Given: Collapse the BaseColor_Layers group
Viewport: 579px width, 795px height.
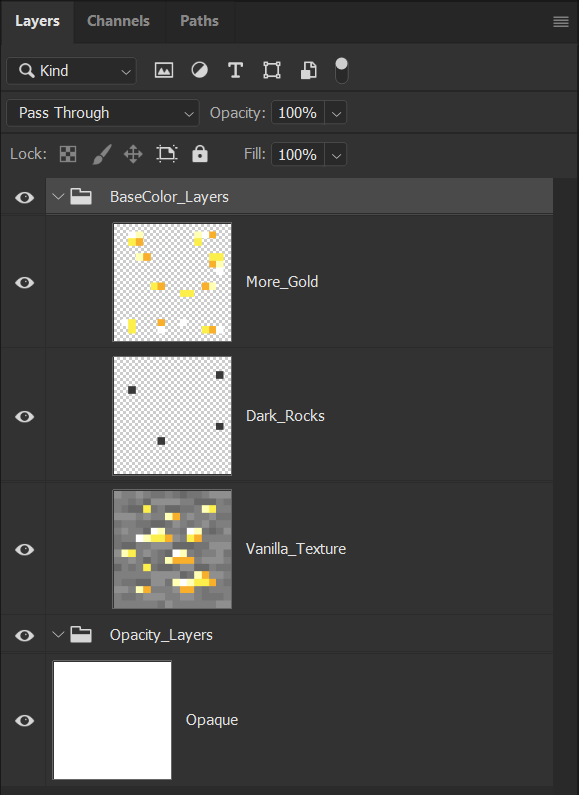Looking at the screenshot, I should 58,196.
